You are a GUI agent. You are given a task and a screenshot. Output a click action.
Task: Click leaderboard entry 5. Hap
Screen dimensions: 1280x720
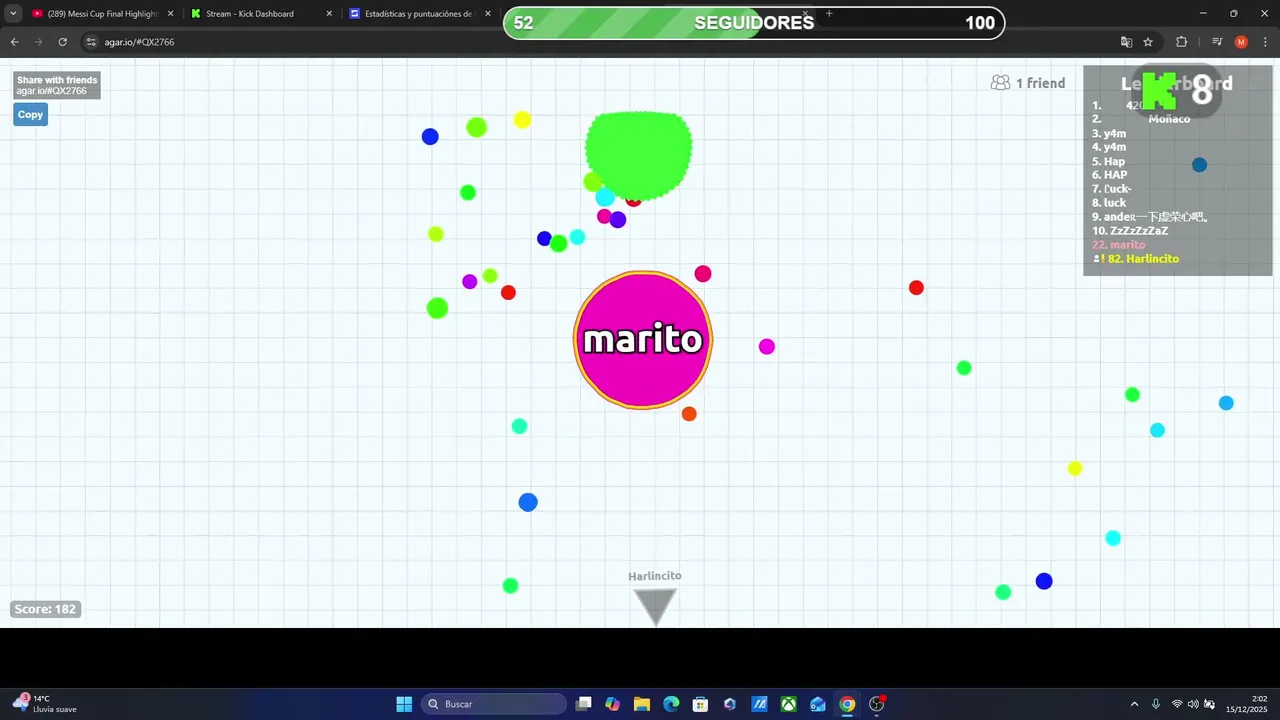click(x=1109, y=161)
